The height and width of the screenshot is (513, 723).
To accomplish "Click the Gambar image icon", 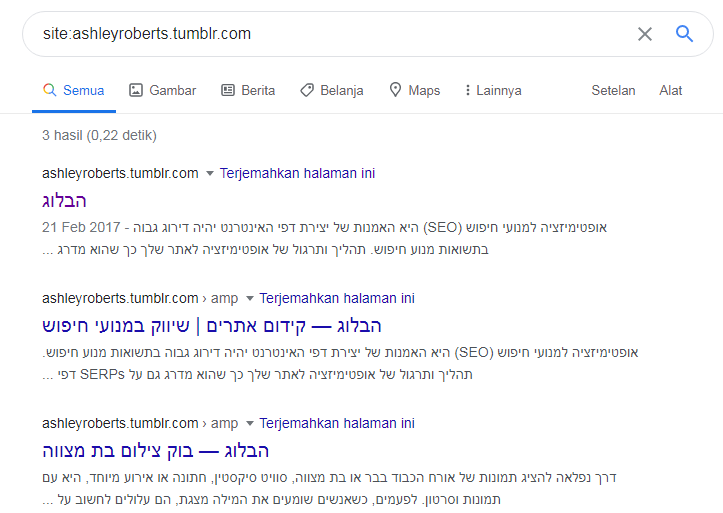I will pyautogui.click(x=136, y=90).
